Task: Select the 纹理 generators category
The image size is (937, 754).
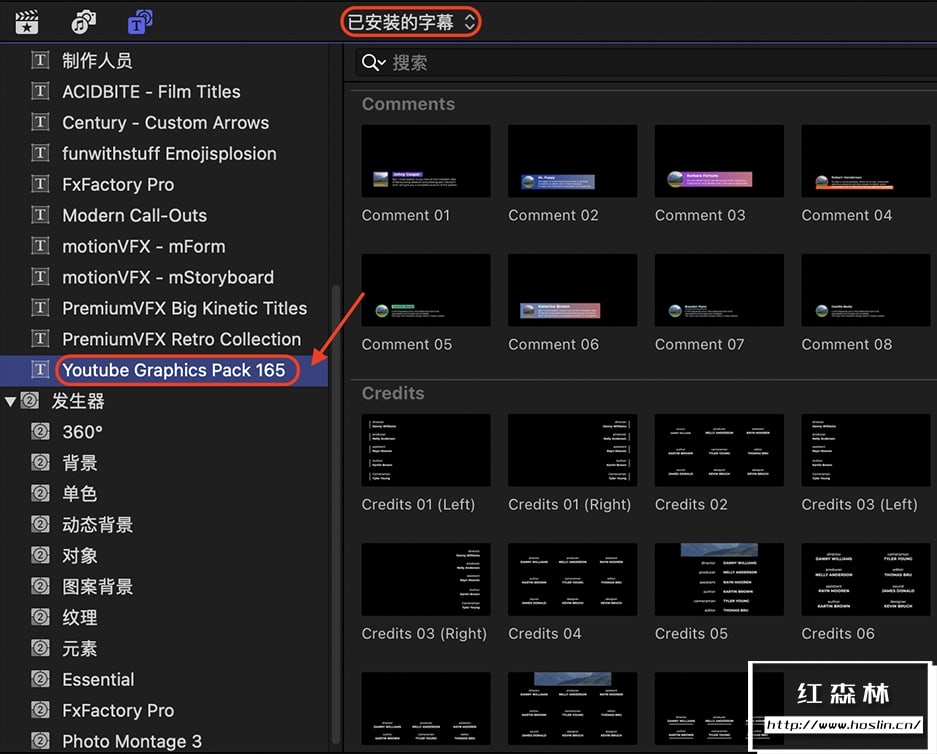Action: [x=79, y=618]
